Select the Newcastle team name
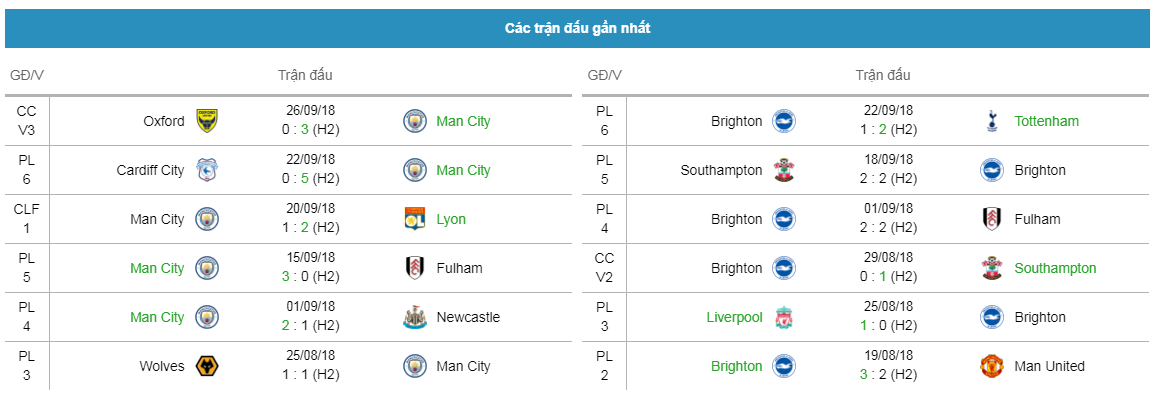This screenshot has width=1155, height=420. coord(468,318)
